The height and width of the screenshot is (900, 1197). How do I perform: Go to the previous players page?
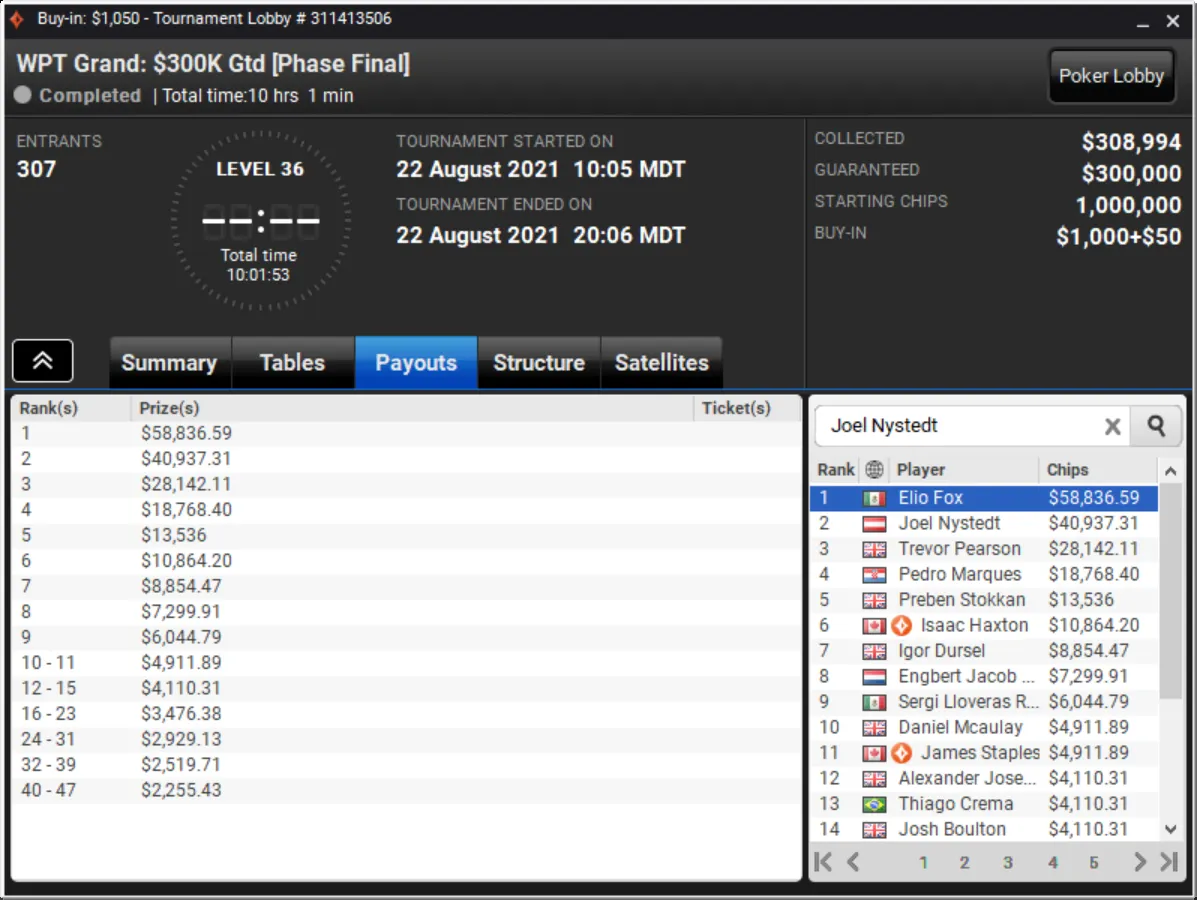(853, 862)
